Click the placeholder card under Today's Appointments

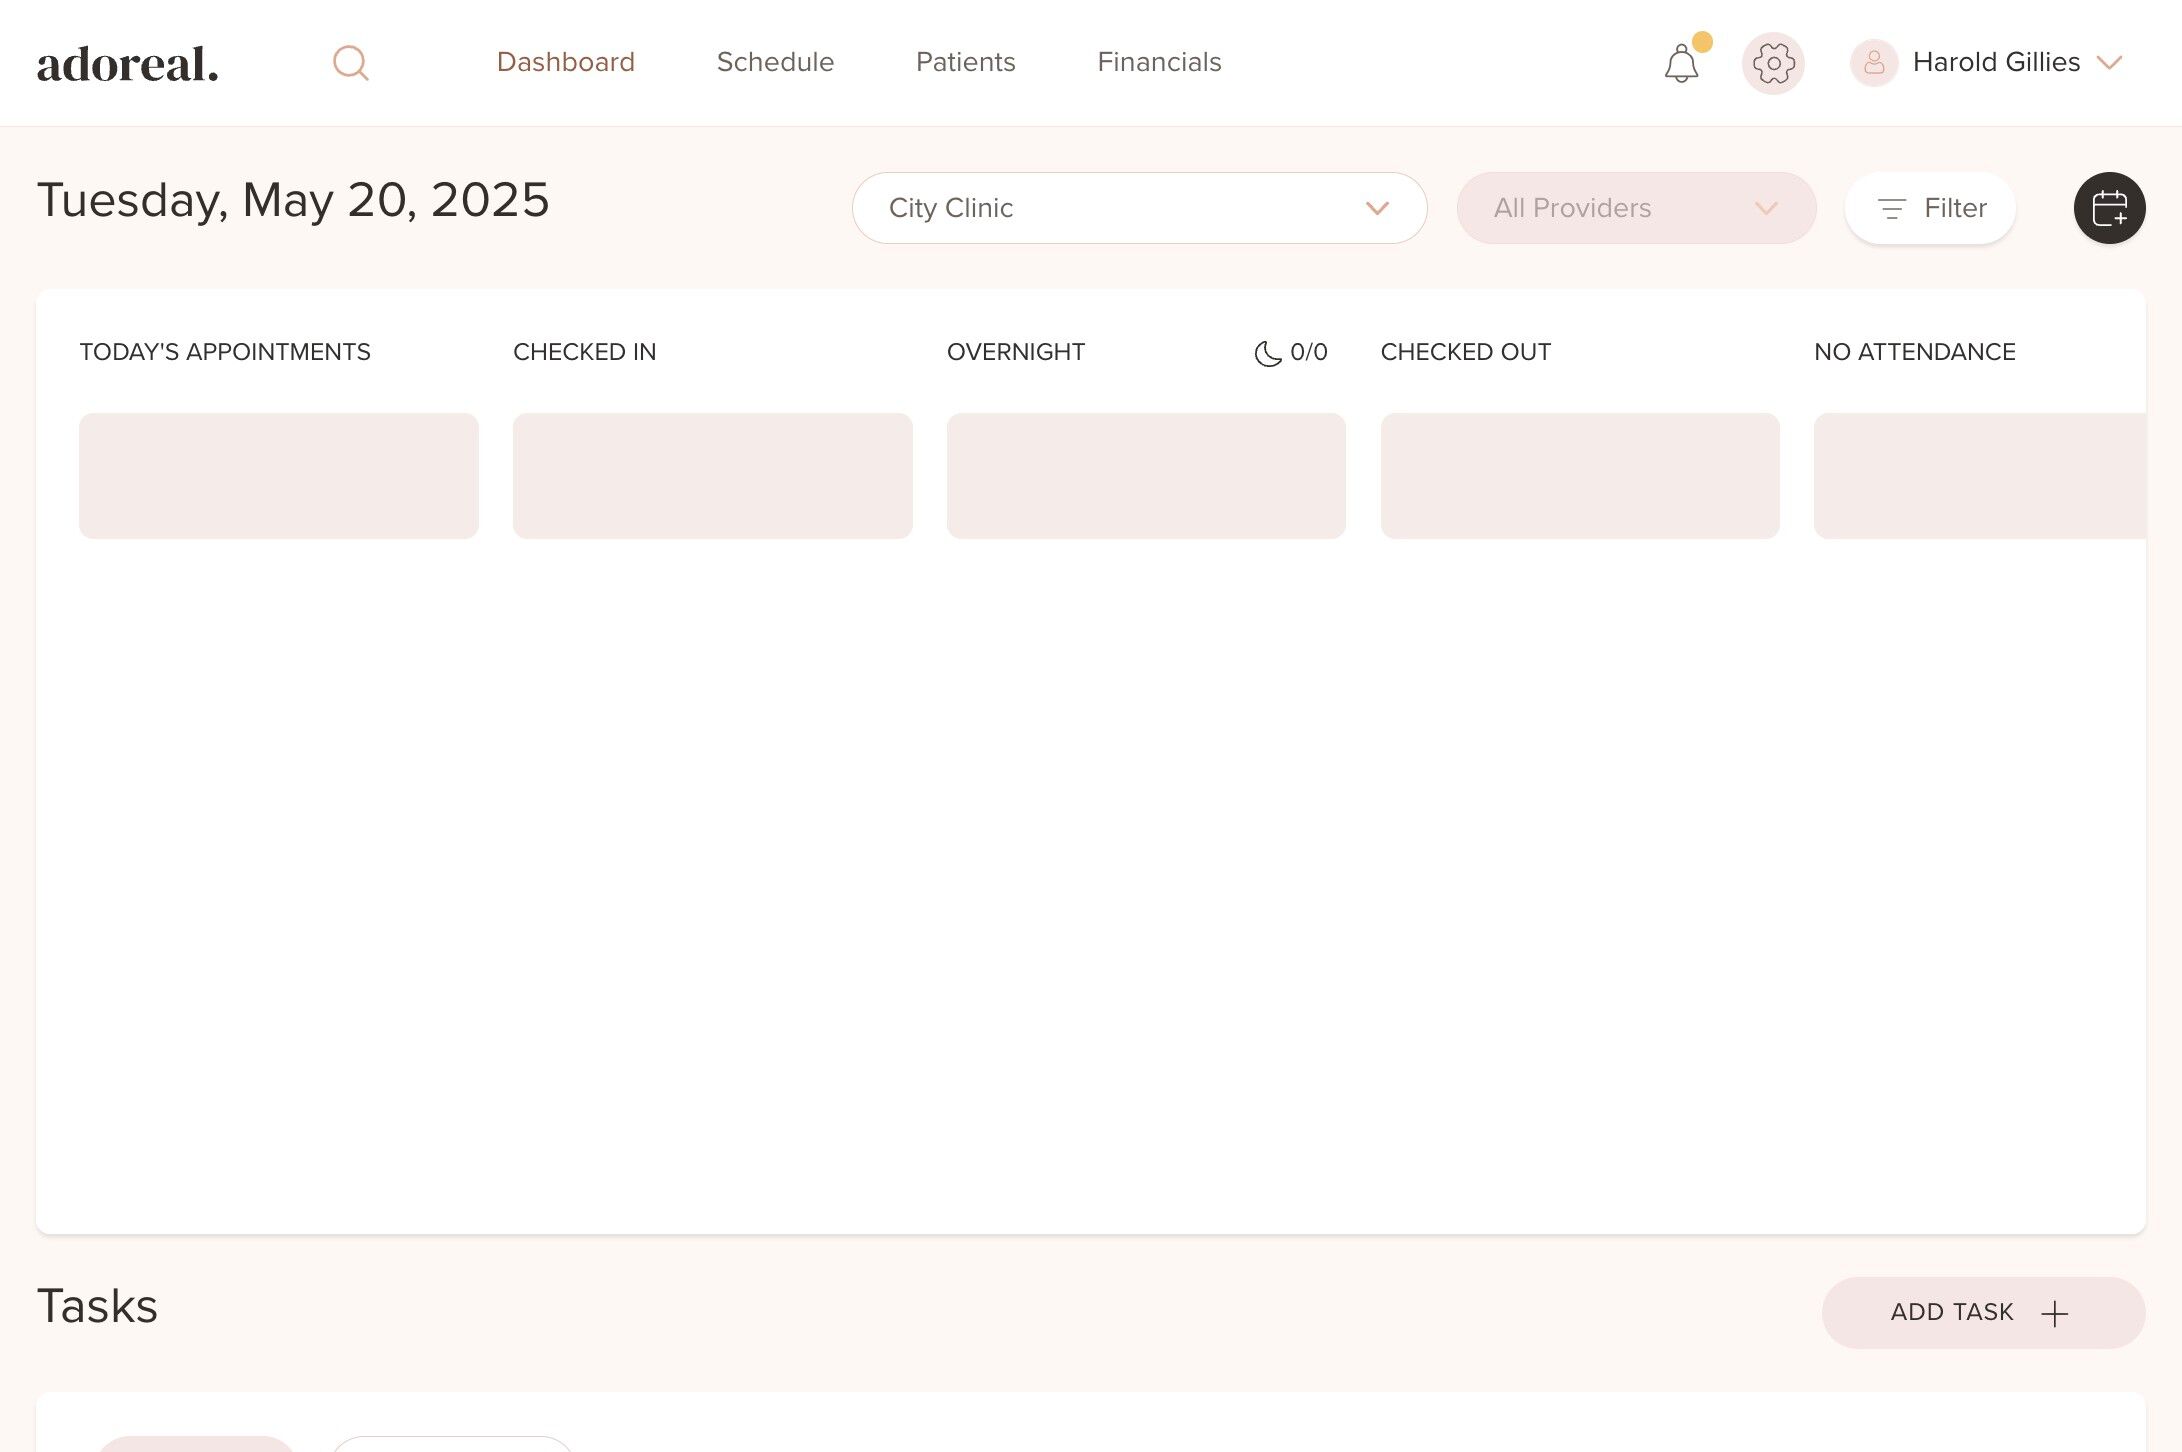pyautogui.click(x=278, y=476)
